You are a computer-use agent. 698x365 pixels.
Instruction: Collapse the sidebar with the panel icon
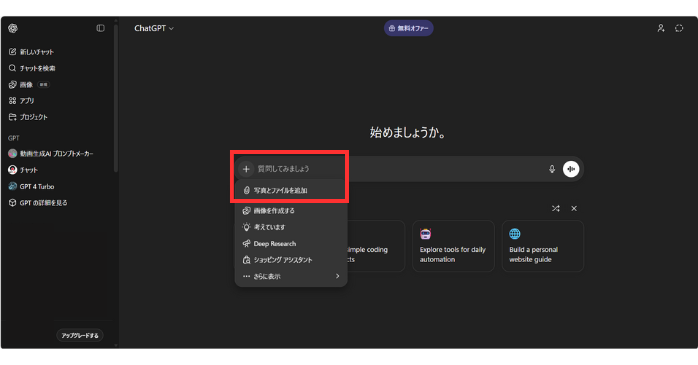101,28
